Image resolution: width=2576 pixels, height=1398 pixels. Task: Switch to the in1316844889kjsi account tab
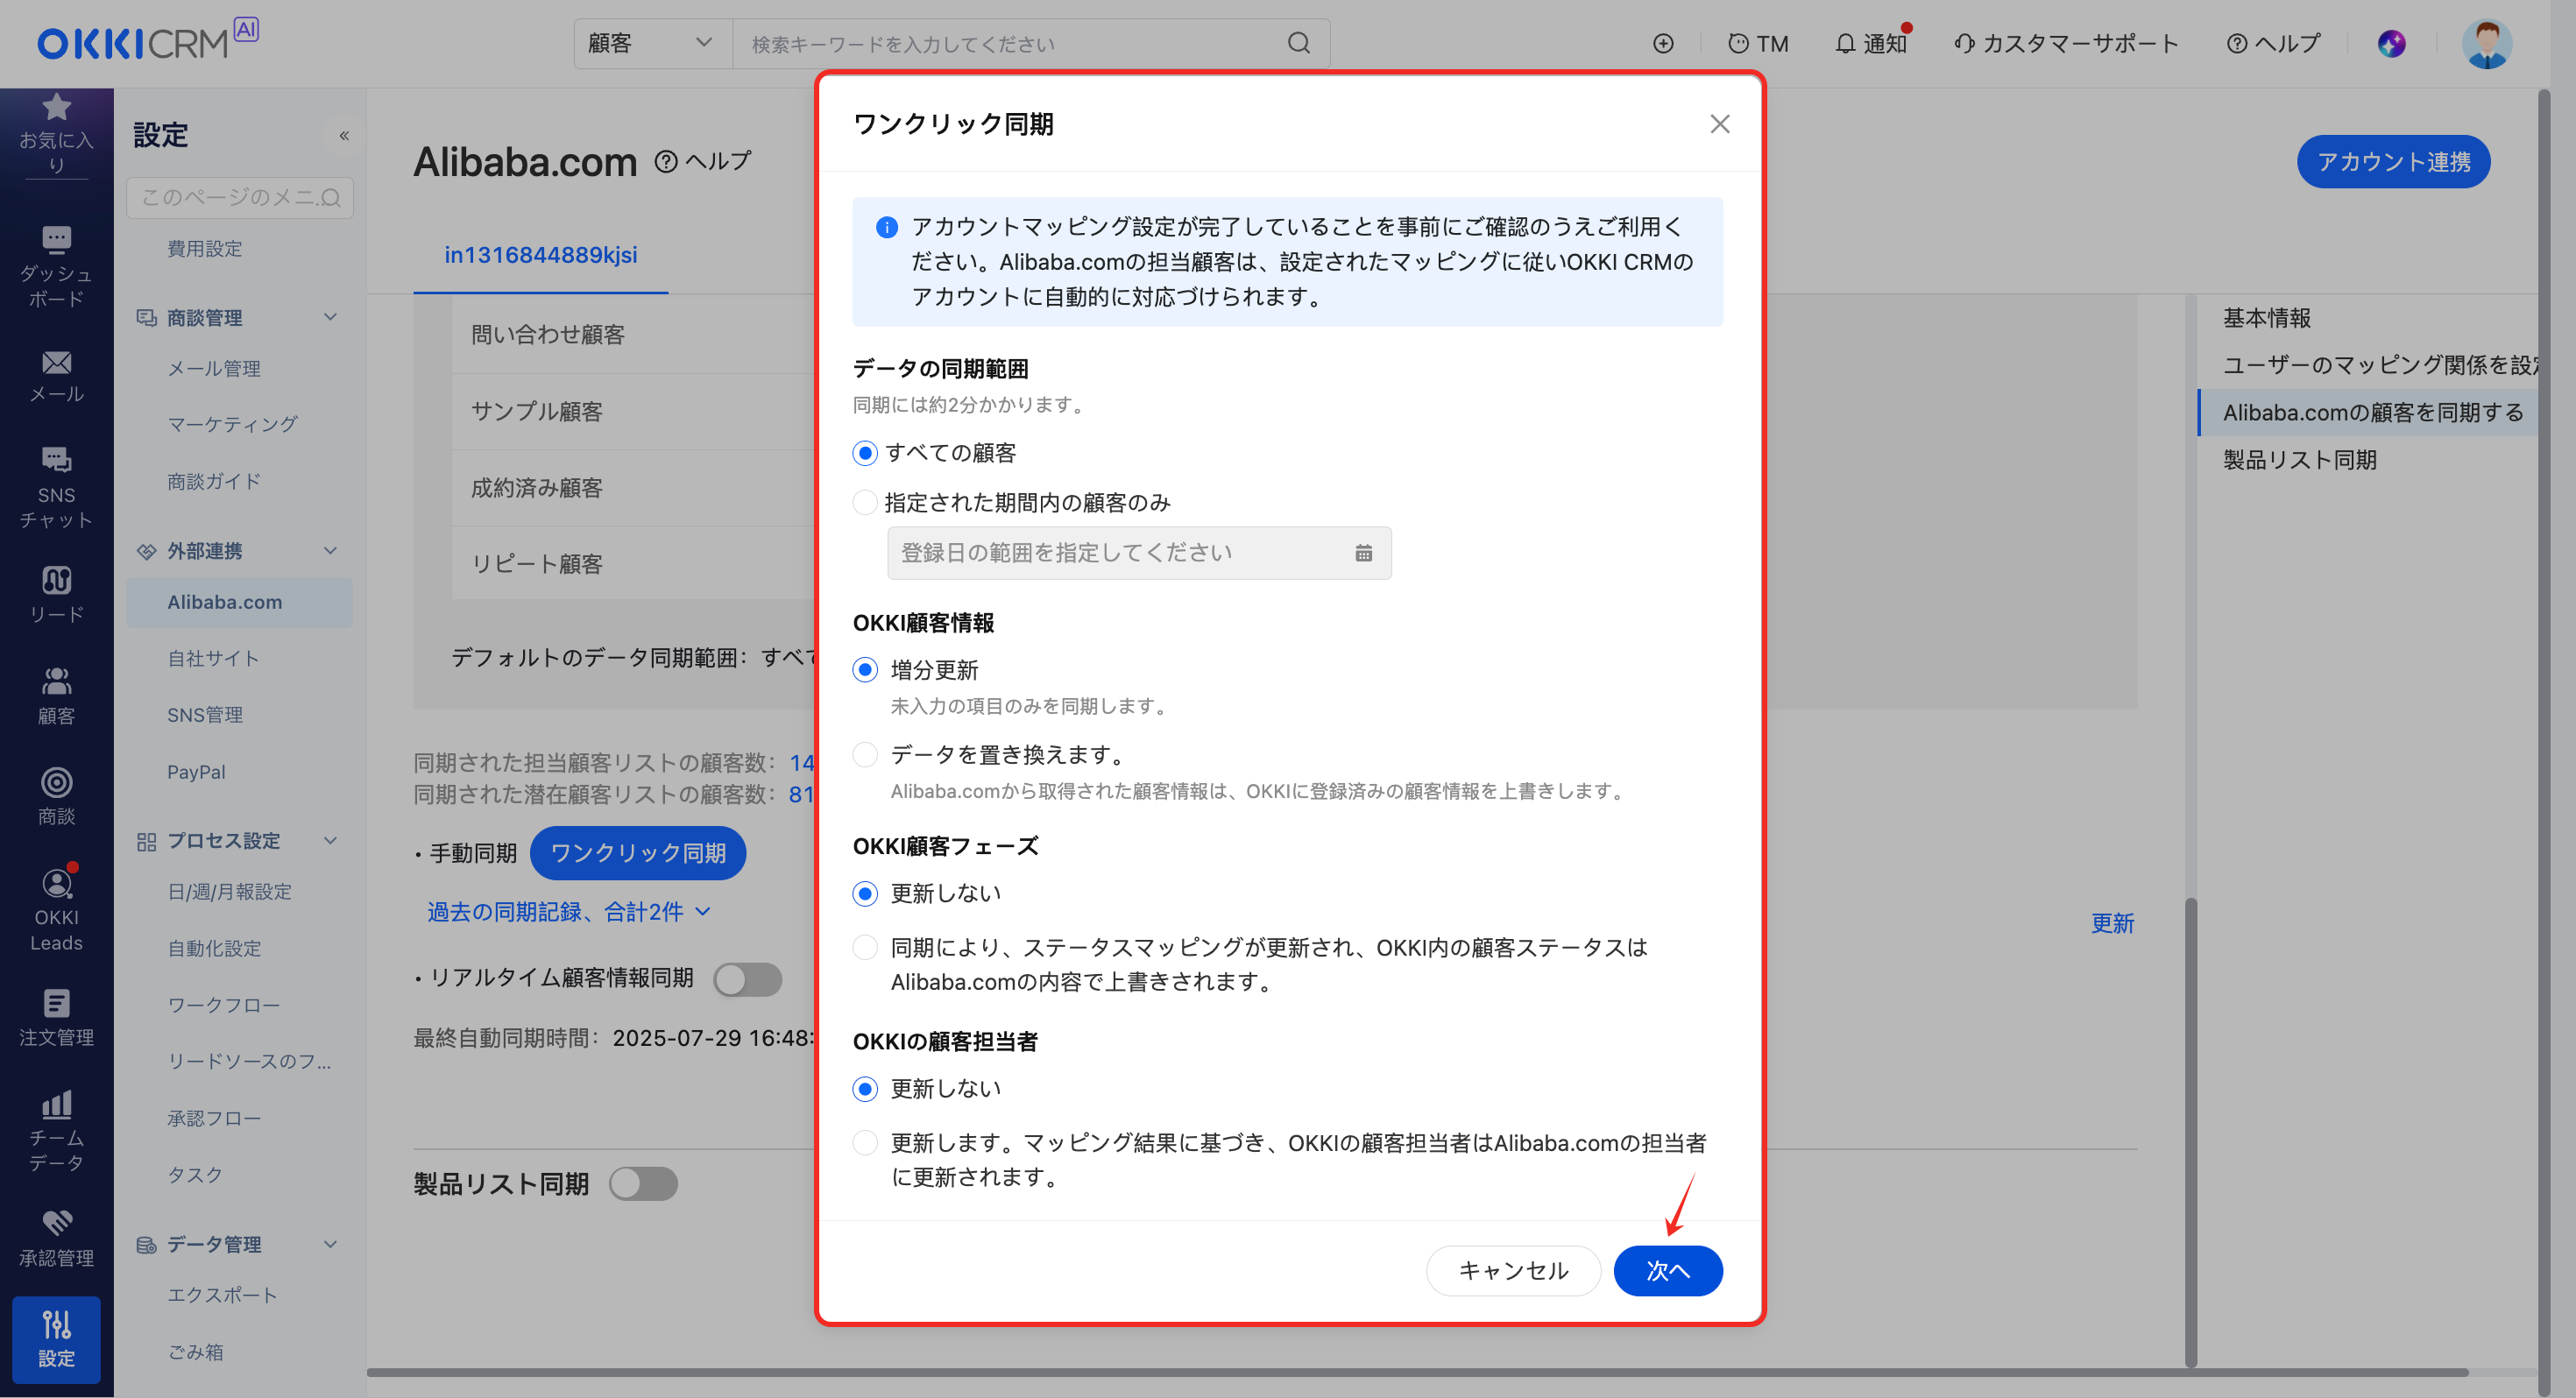540,255
